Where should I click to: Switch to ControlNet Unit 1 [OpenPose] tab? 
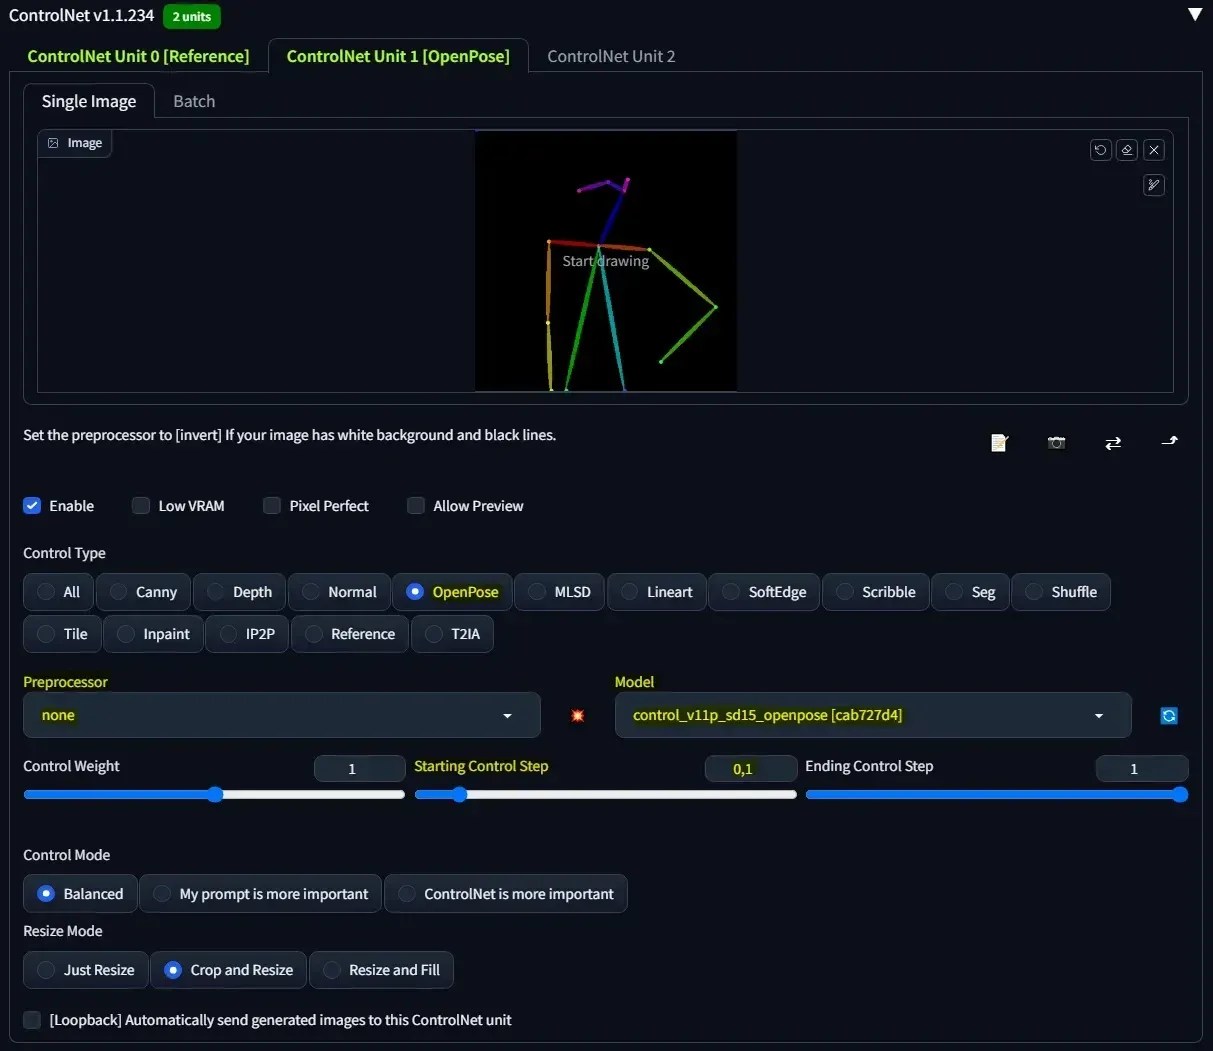(398, 56)
